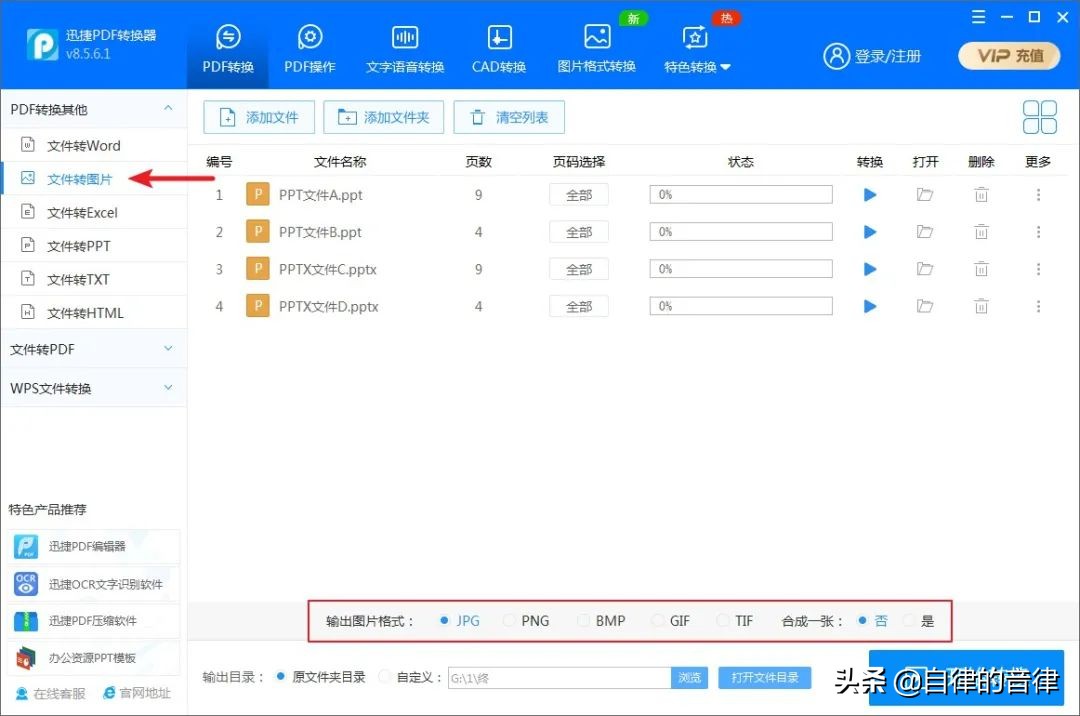Viewport: 1080px width, 716px height.
Task: Open more options for PPT文件B.ppt
Action: point(1038,232)
